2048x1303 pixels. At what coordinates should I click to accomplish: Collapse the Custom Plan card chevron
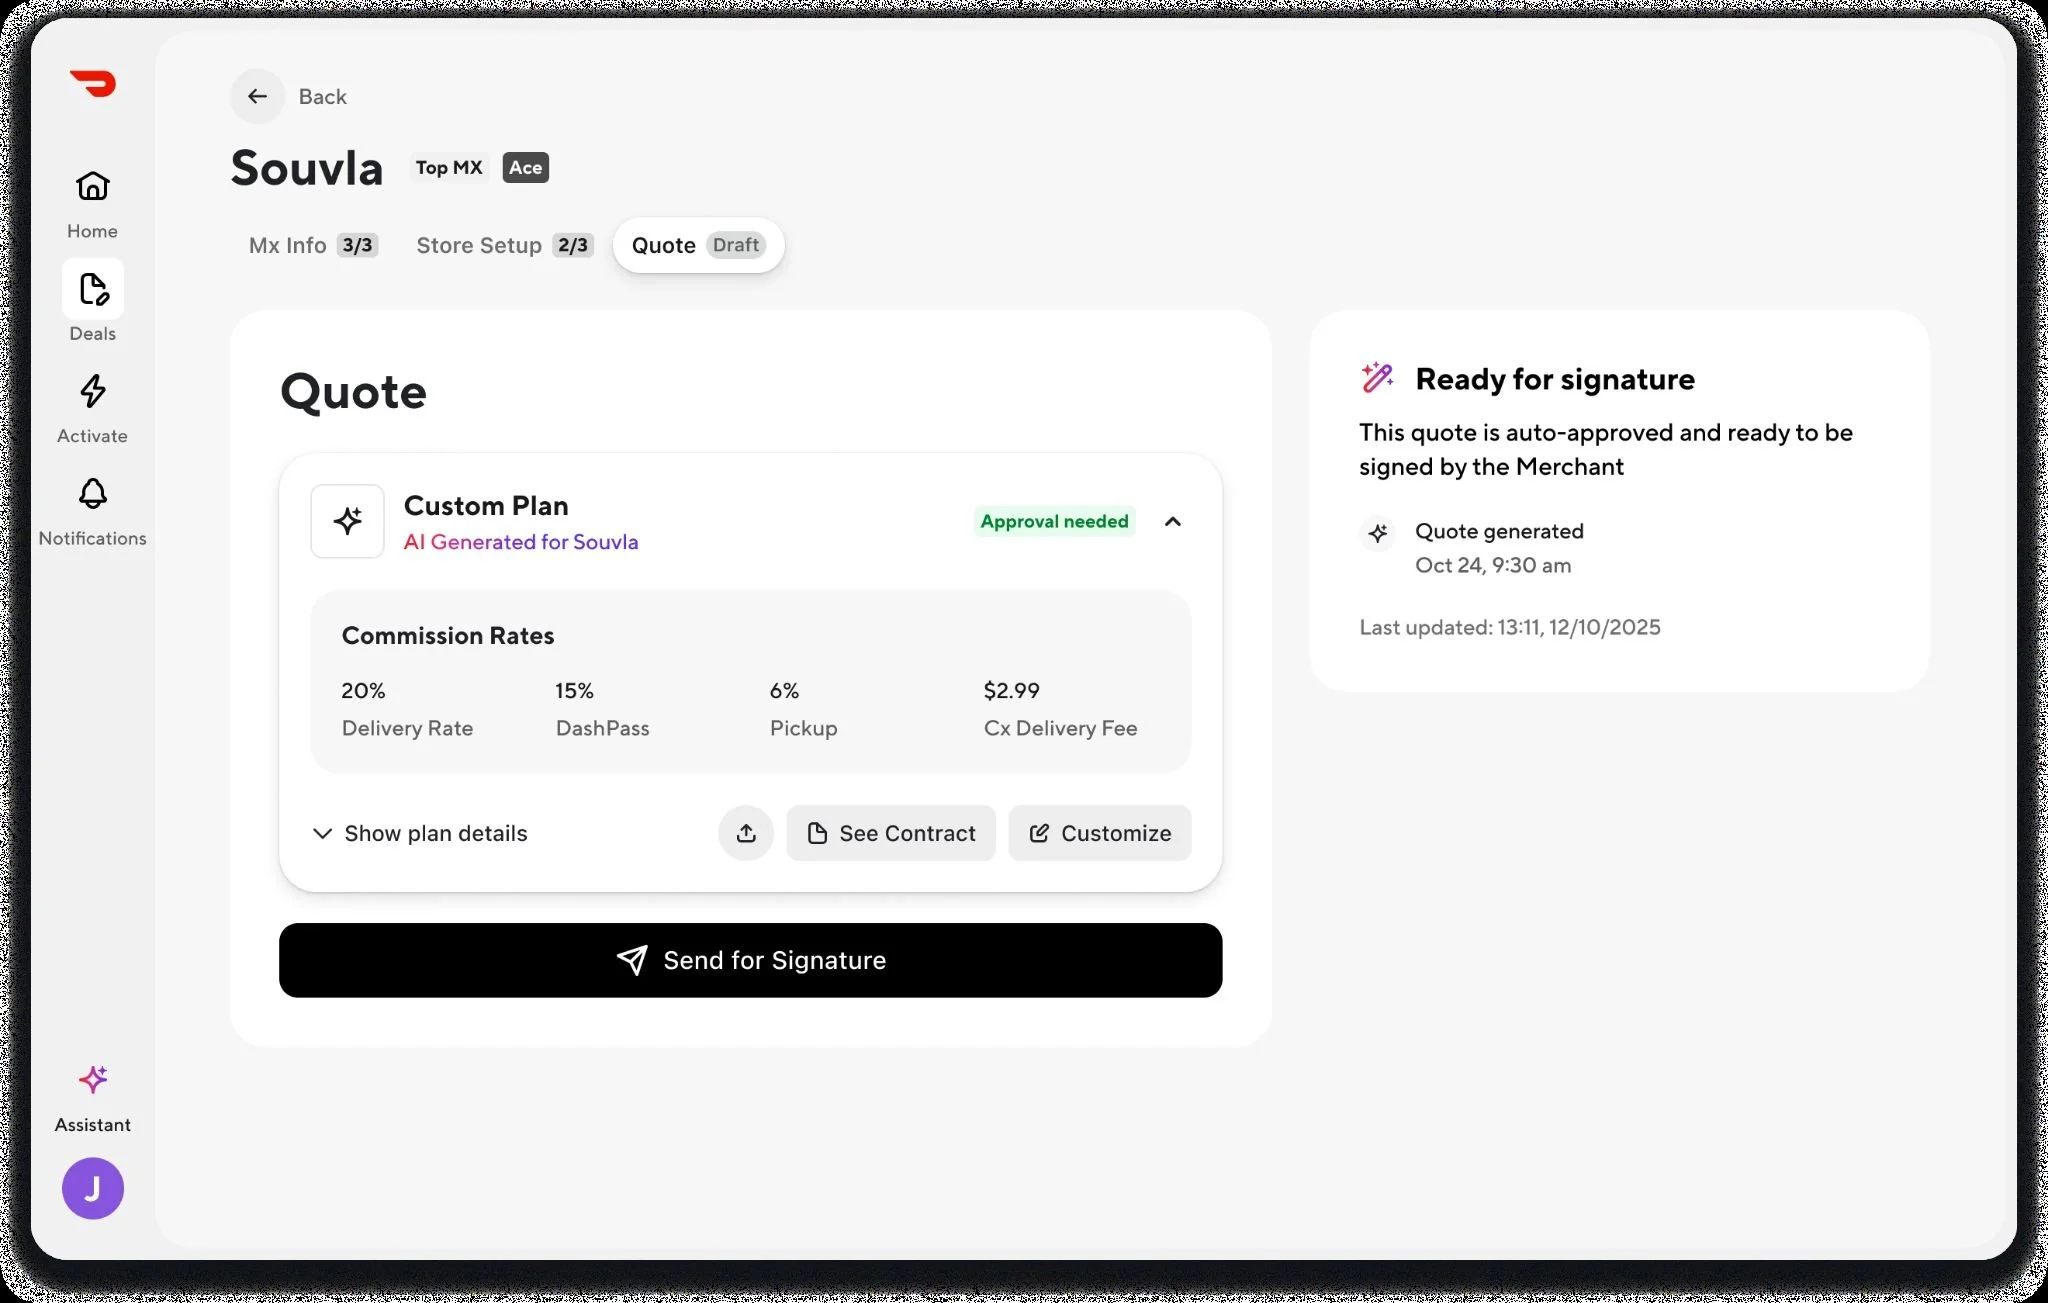[1173, 521]
